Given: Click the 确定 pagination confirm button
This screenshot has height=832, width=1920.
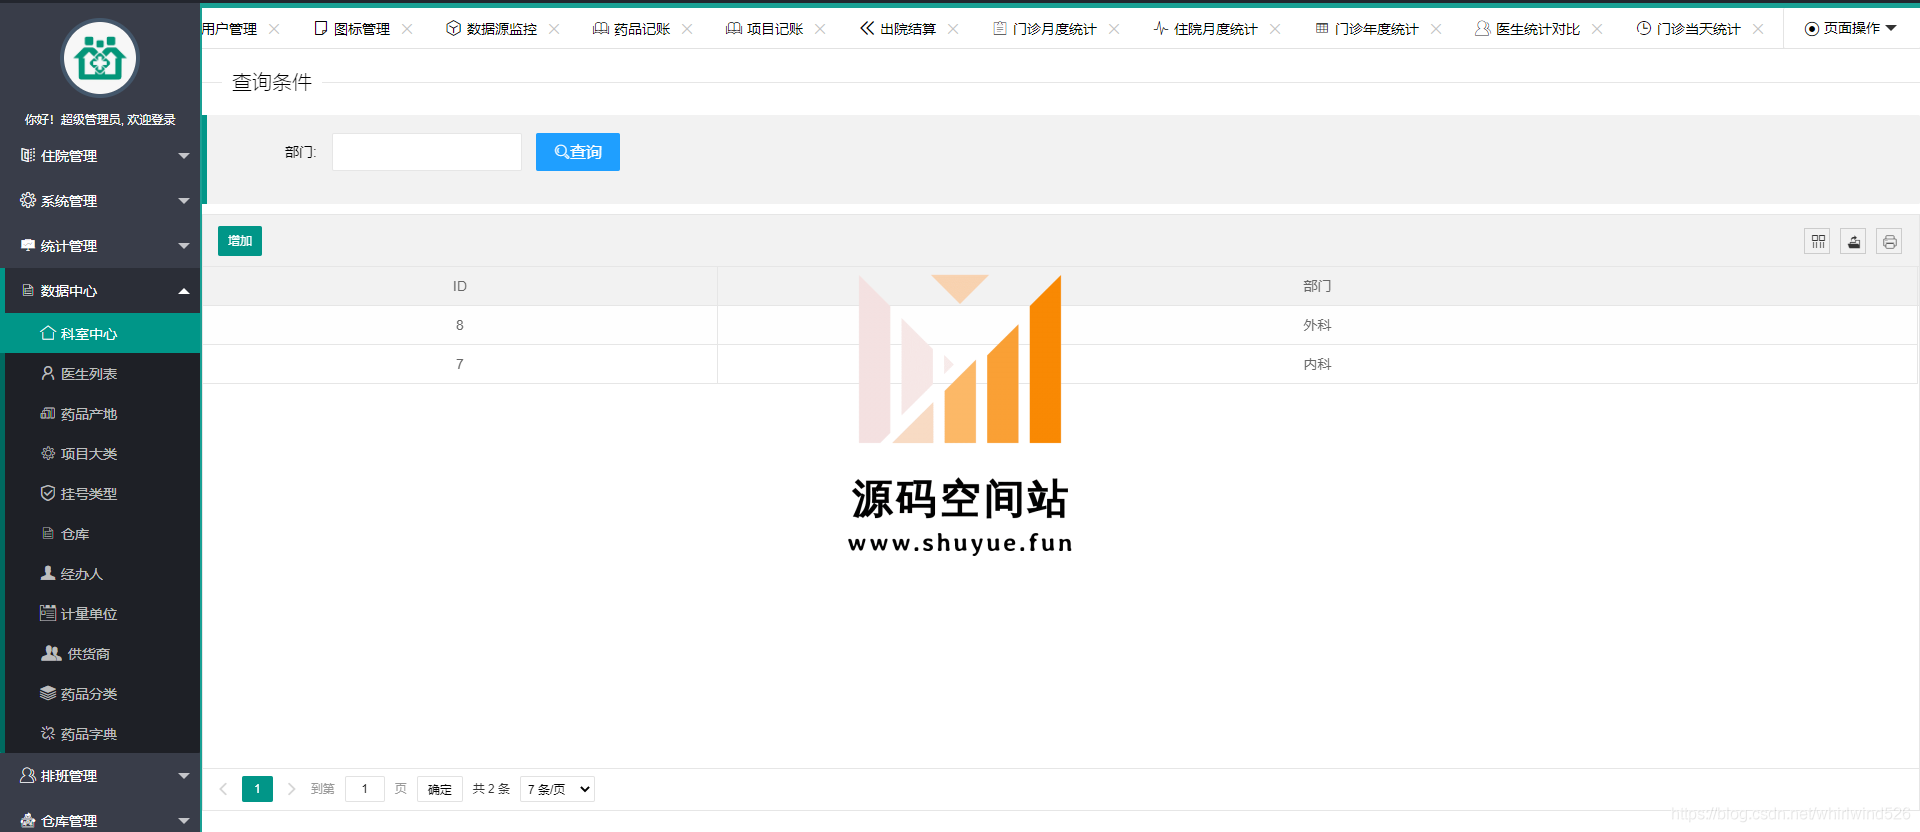Looking at the screenshot, I should pyautogui.click(x=439, y=789).
